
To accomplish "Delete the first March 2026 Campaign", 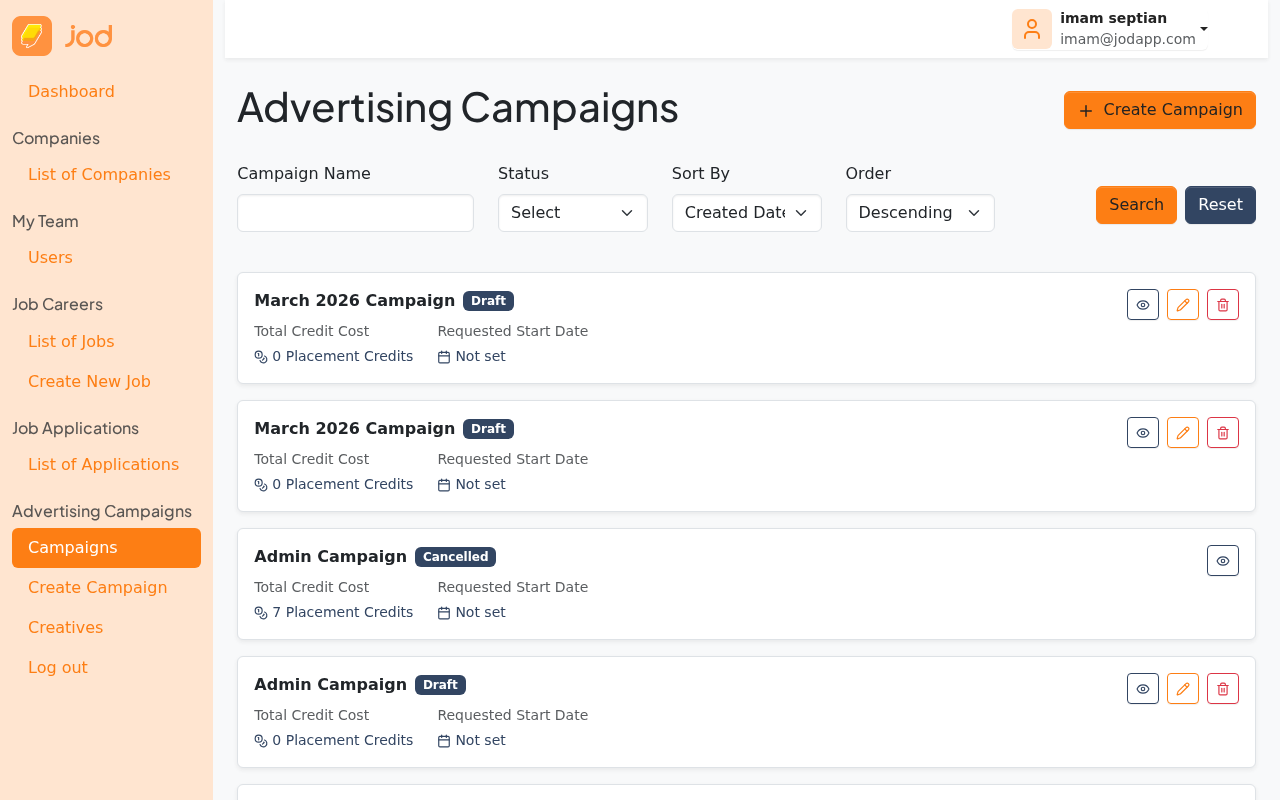I will (x=1222, y=304).
